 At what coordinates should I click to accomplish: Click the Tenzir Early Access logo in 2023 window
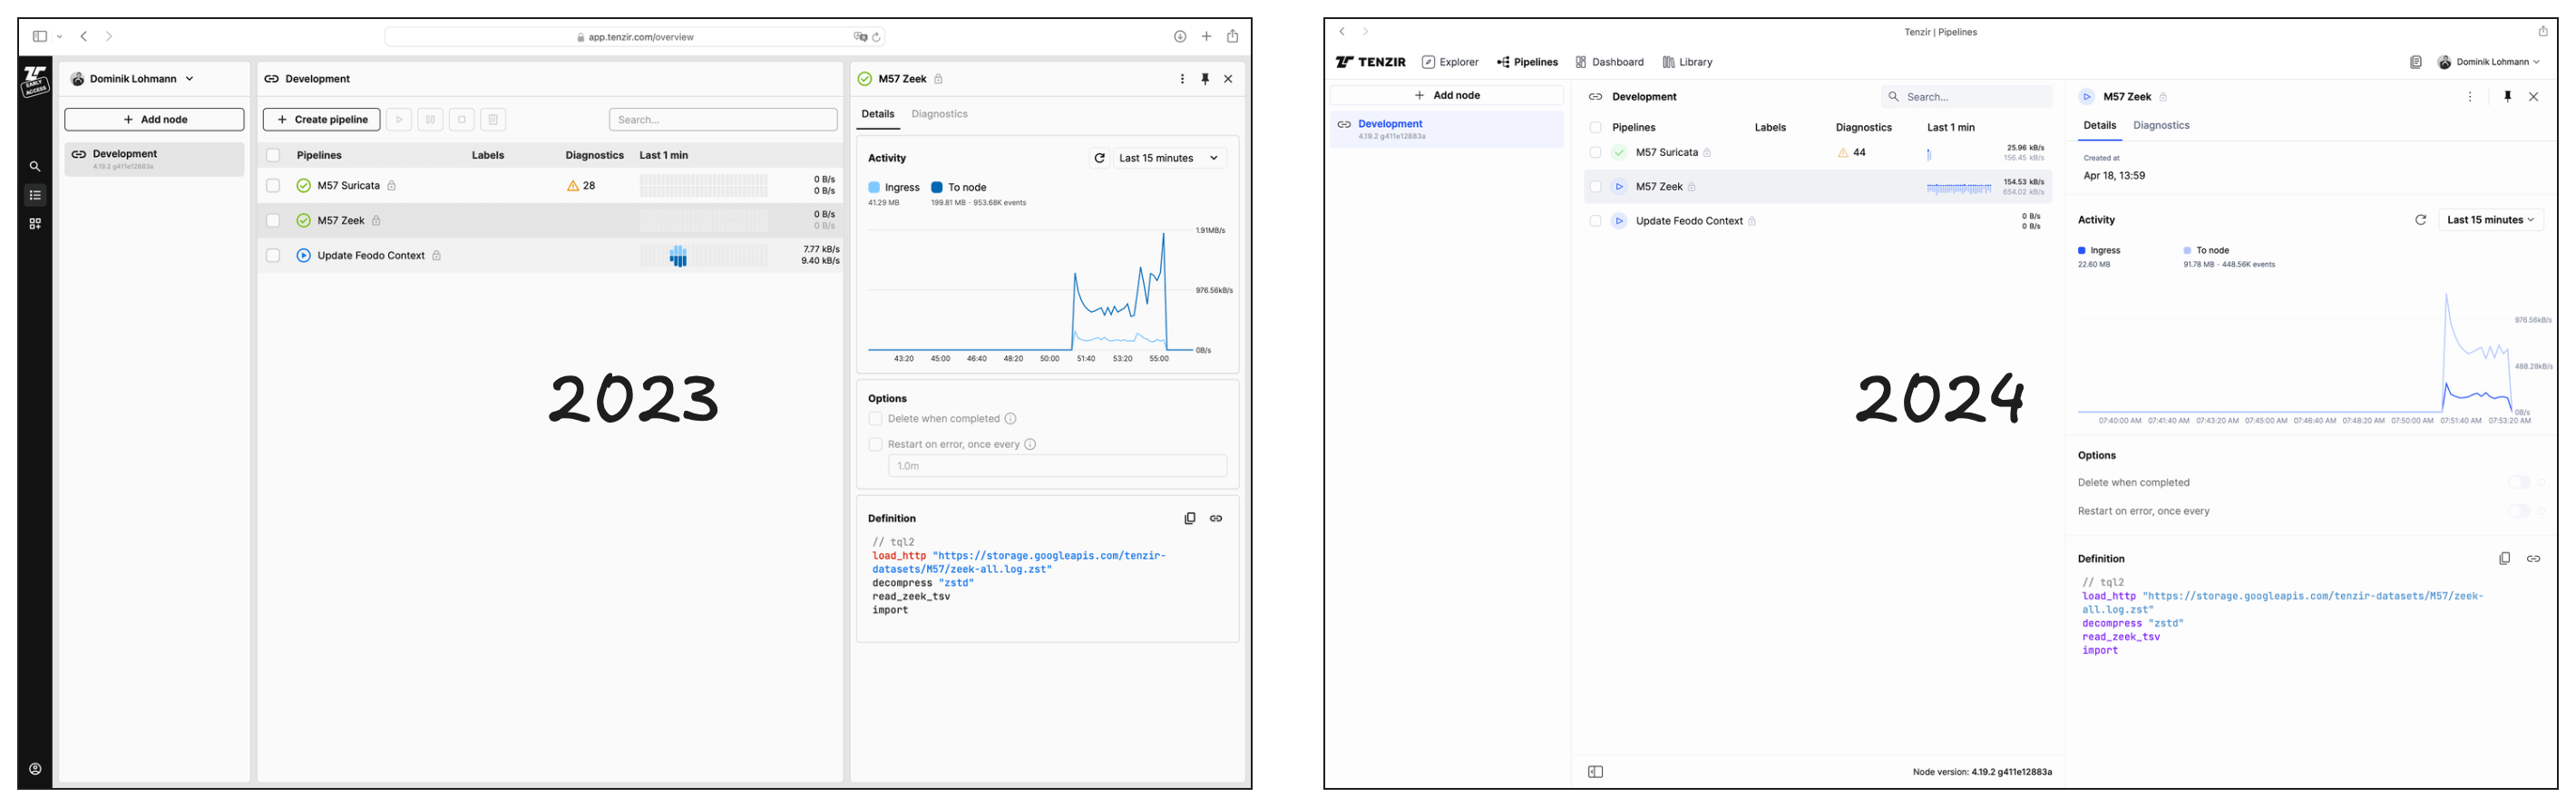pyautogui.click(x=35, y=81)
